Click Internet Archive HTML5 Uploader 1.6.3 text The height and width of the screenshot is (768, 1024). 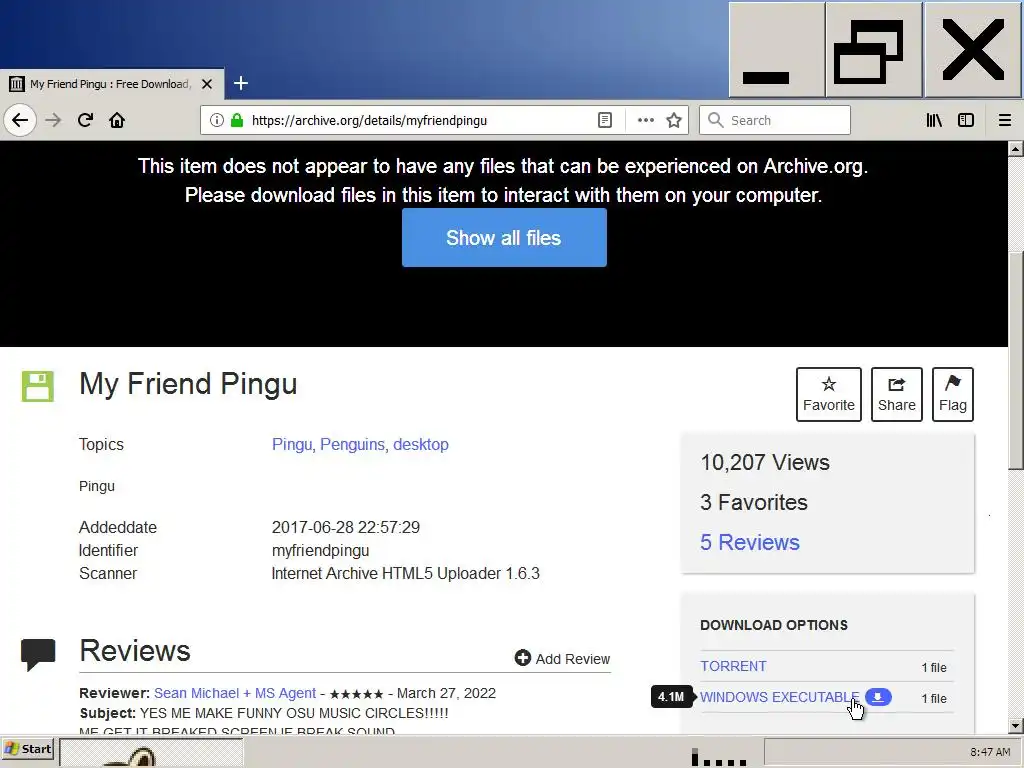coord(406,573)
